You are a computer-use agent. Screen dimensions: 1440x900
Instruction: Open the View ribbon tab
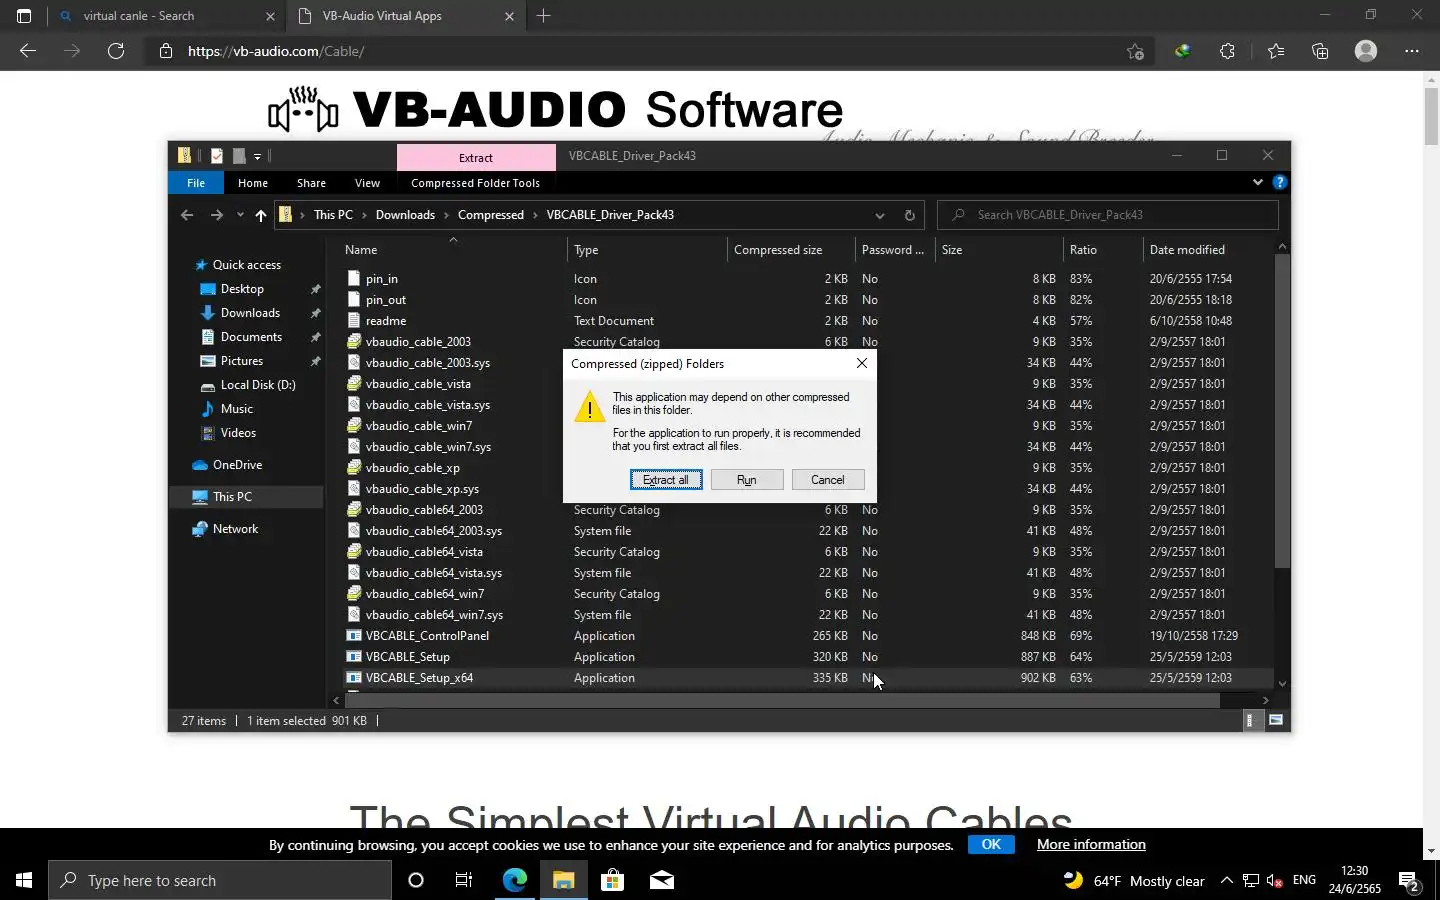(x=367, y=183)
